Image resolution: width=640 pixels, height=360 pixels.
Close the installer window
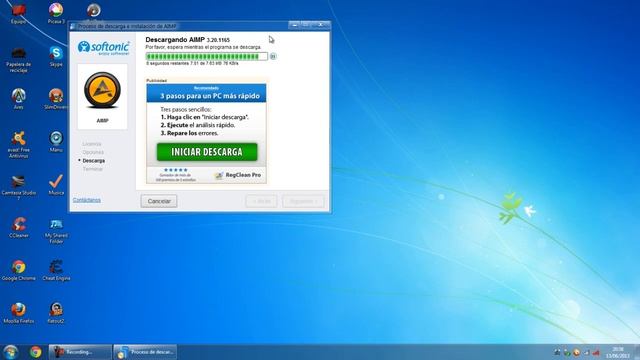coord(321,25)
